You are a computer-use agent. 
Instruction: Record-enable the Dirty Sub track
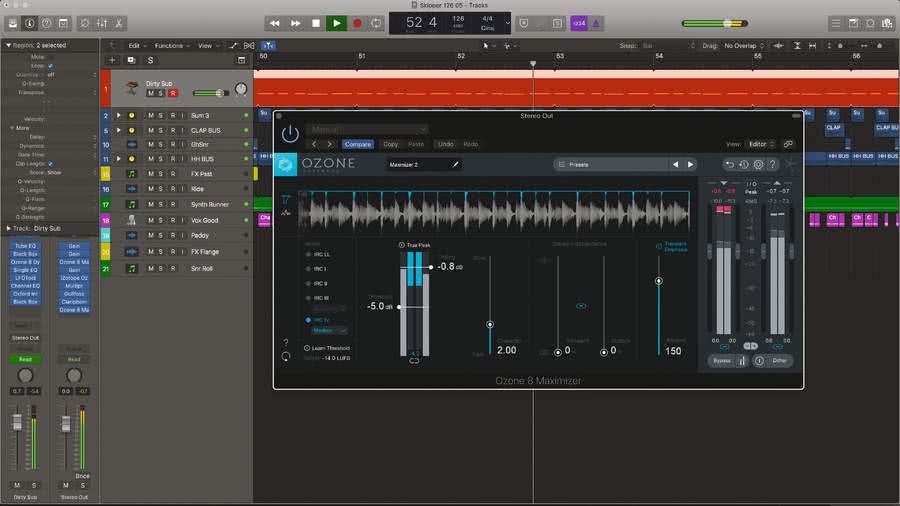pos(172,93)
